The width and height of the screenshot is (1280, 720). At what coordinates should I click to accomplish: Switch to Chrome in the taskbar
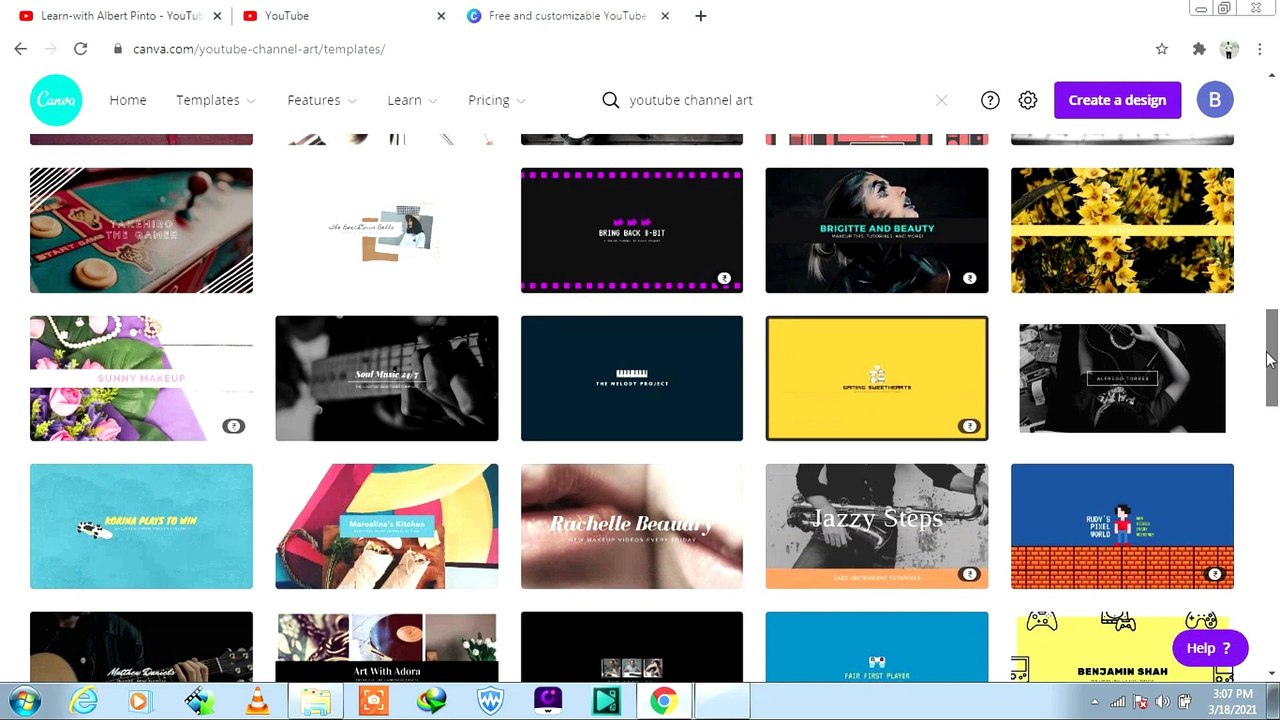coord(663,701)
